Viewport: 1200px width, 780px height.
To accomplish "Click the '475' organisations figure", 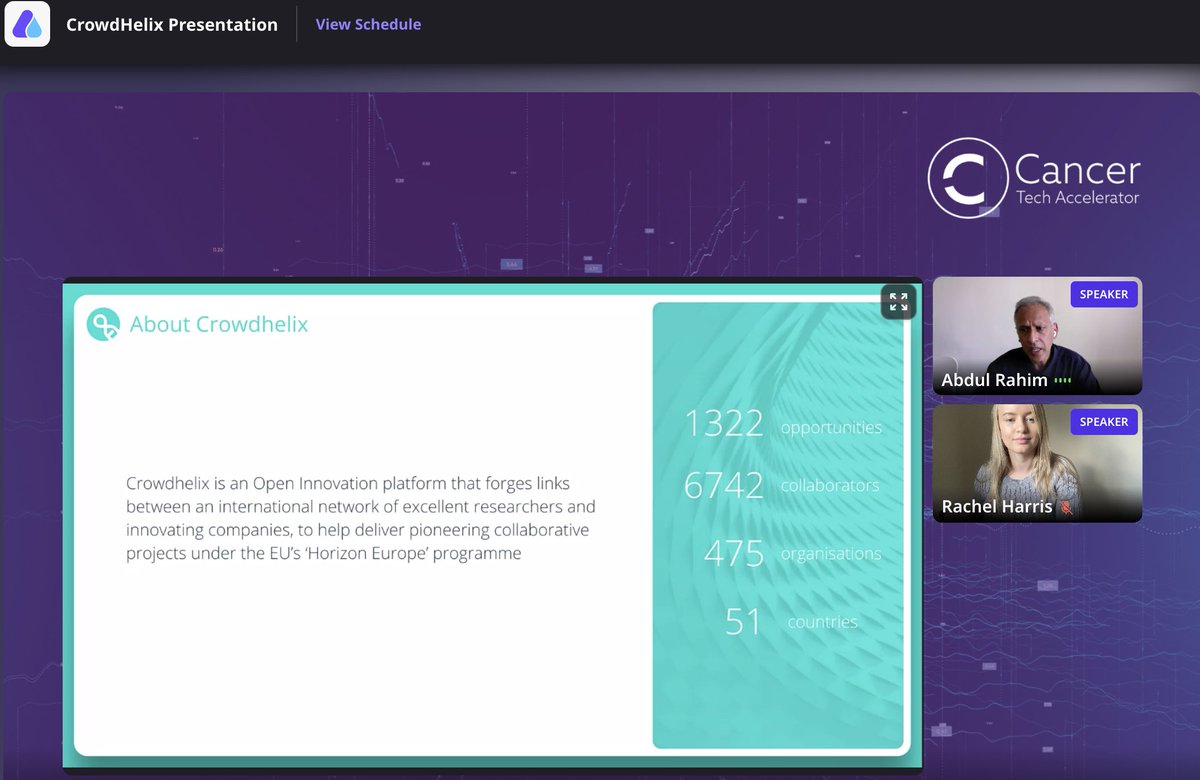I will pos(734,553).
